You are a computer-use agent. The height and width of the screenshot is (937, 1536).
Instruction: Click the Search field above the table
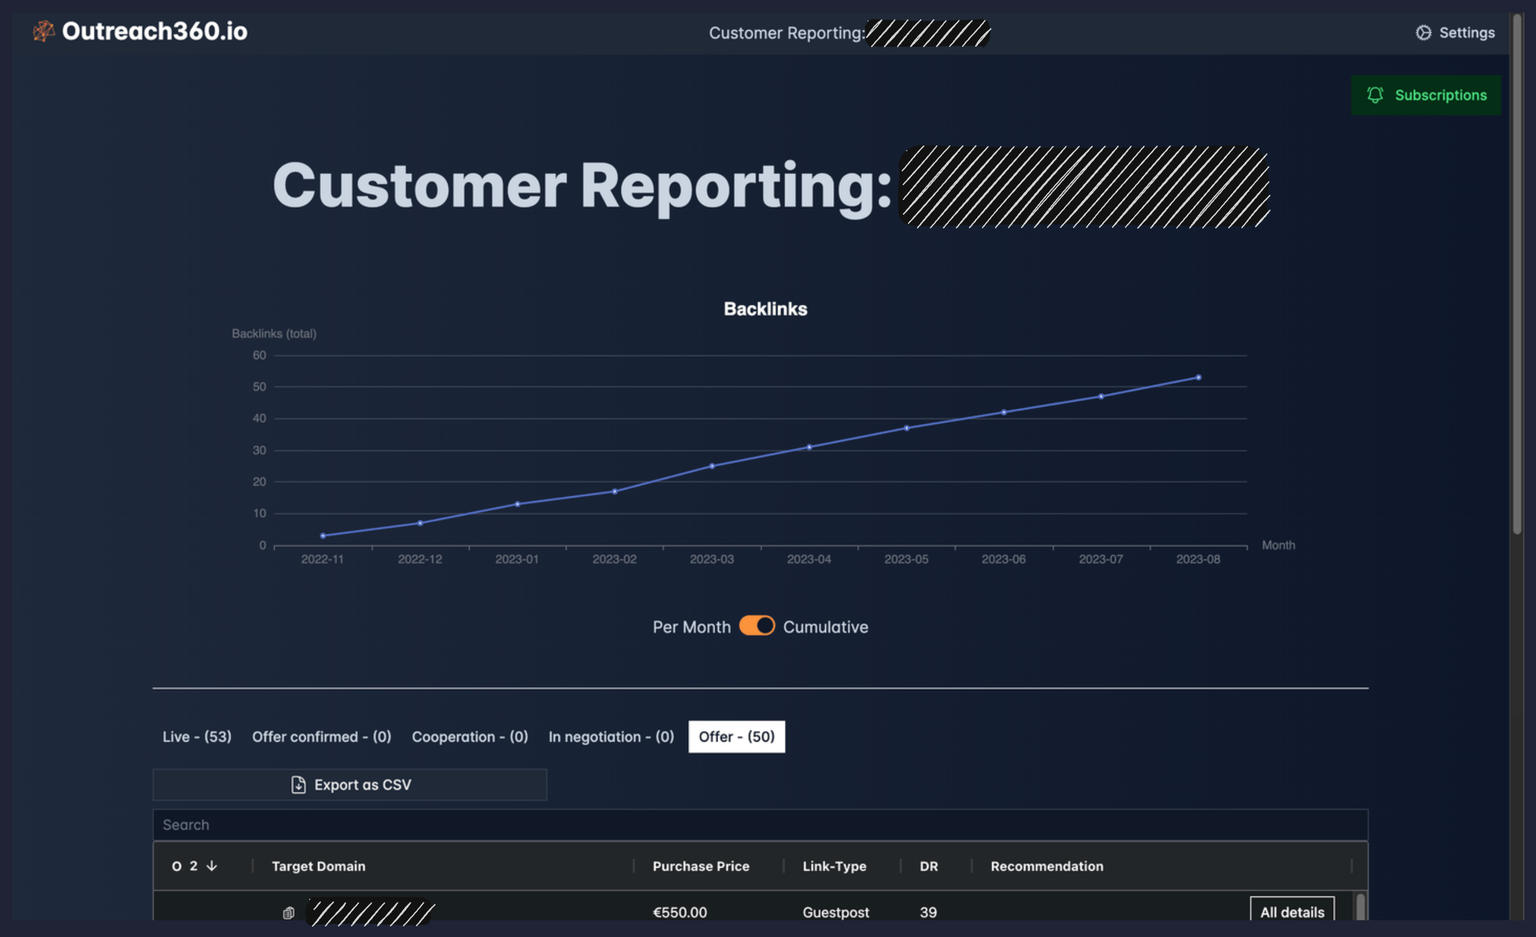(x=760, y=824)
